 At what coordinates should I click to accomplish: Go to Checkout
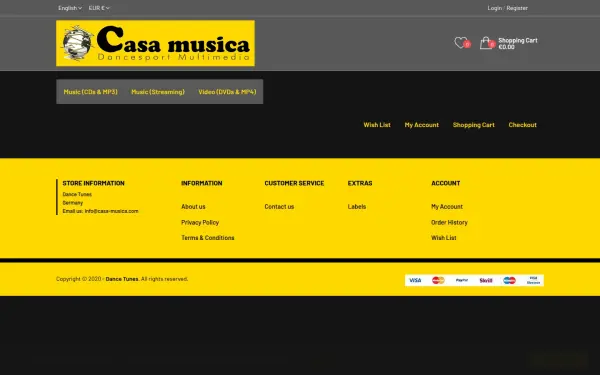pos(522,125)
